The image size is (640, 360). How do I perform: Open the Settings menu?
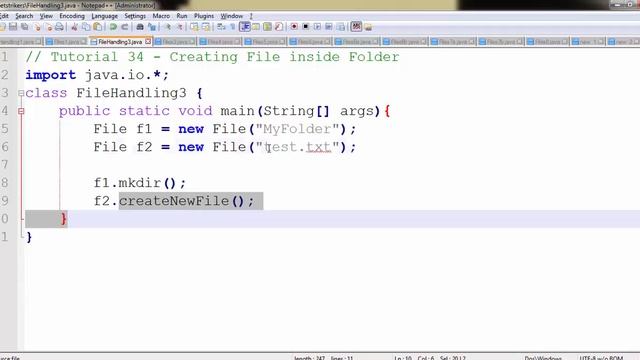coord(135,16)
